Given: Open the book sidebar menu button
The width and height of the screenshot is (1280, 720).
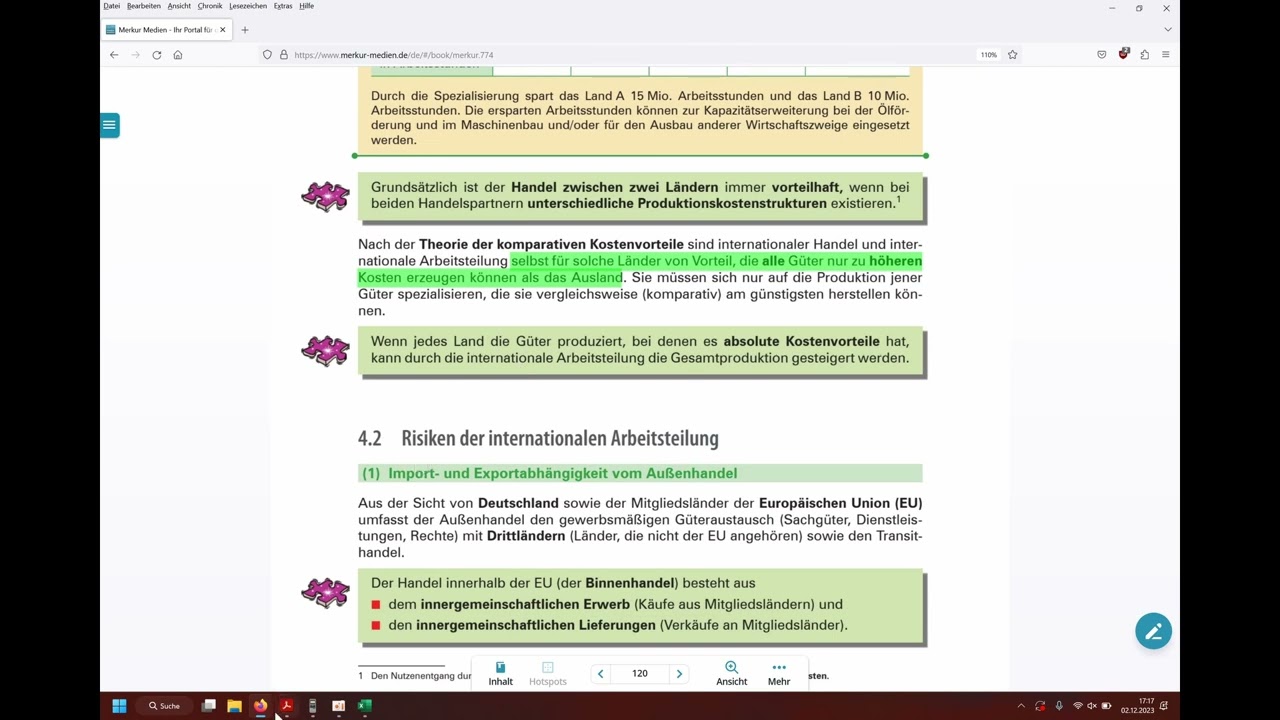Looking at the screenshot, I should click(110, 125).
